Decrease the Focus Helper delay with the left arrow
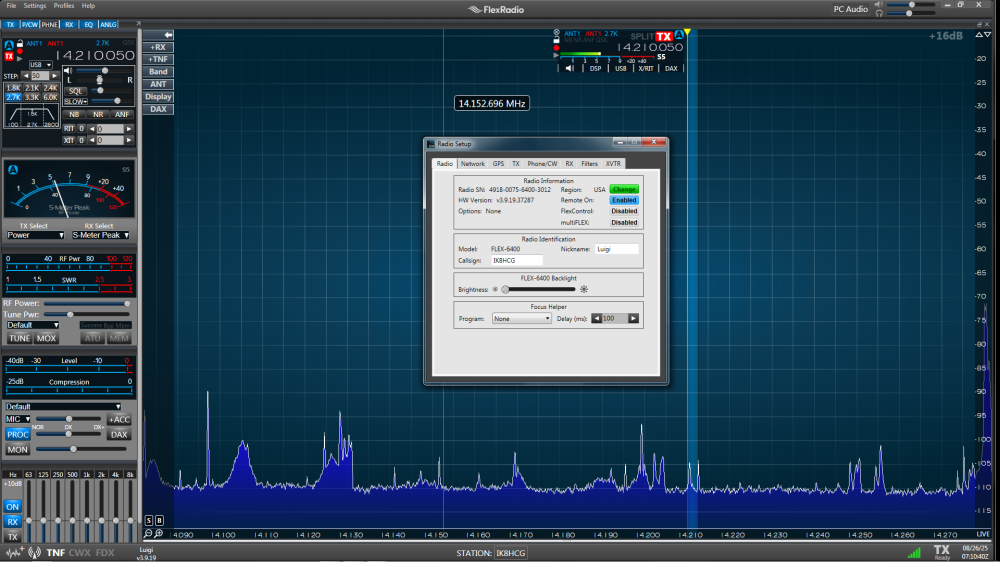Screen dimensions: 1000x567 point(596,318)
